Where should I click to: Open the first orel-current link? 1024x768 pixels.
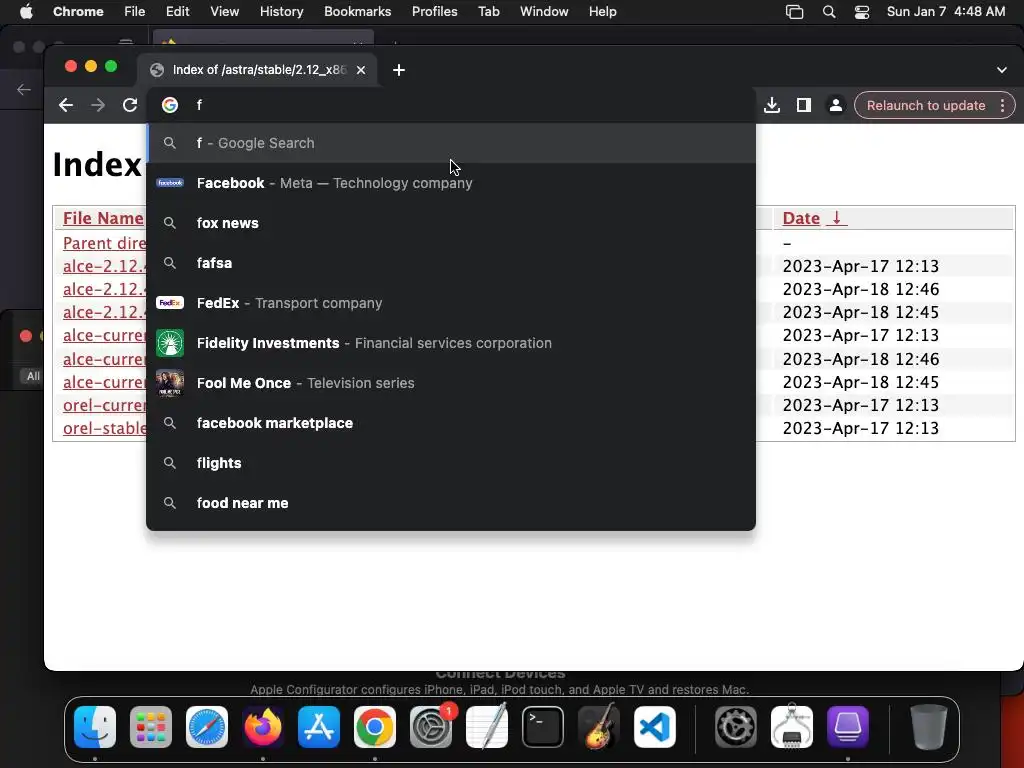(x=104, y=405)
